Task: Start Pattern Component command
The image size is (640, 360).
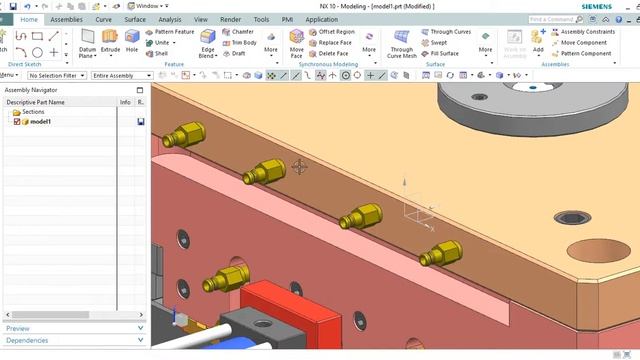Action: point(582,53)
